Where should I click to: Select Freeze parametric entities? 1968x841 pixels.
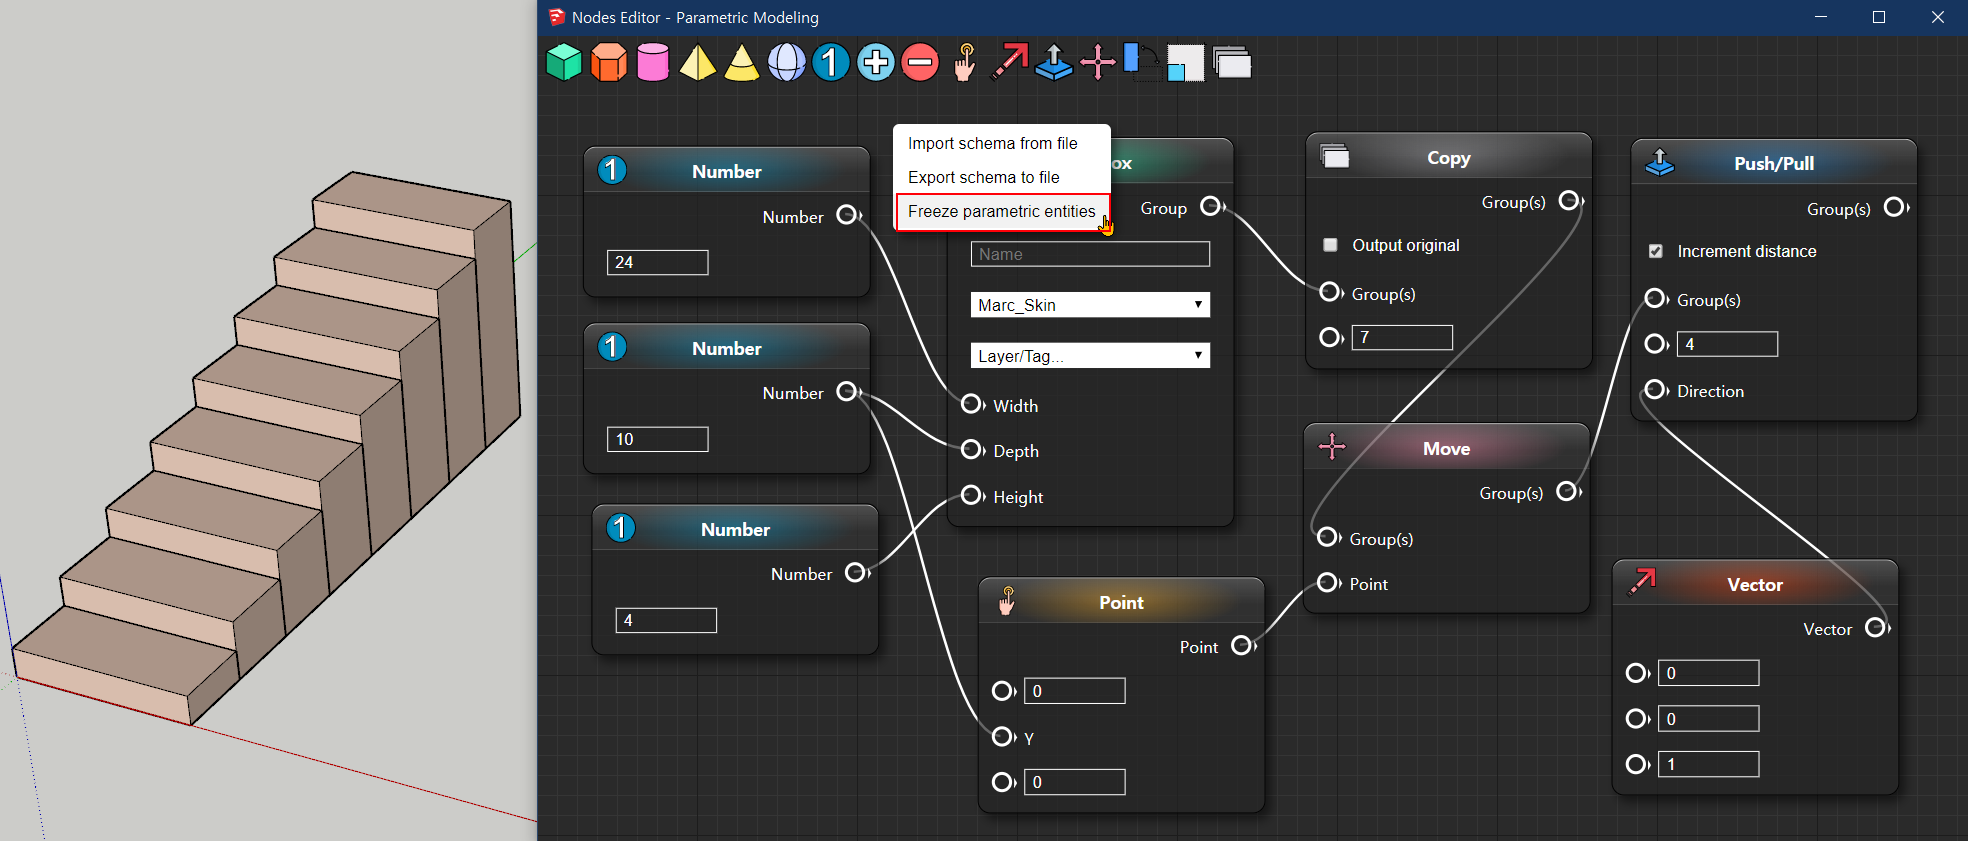coord(1002,212)
